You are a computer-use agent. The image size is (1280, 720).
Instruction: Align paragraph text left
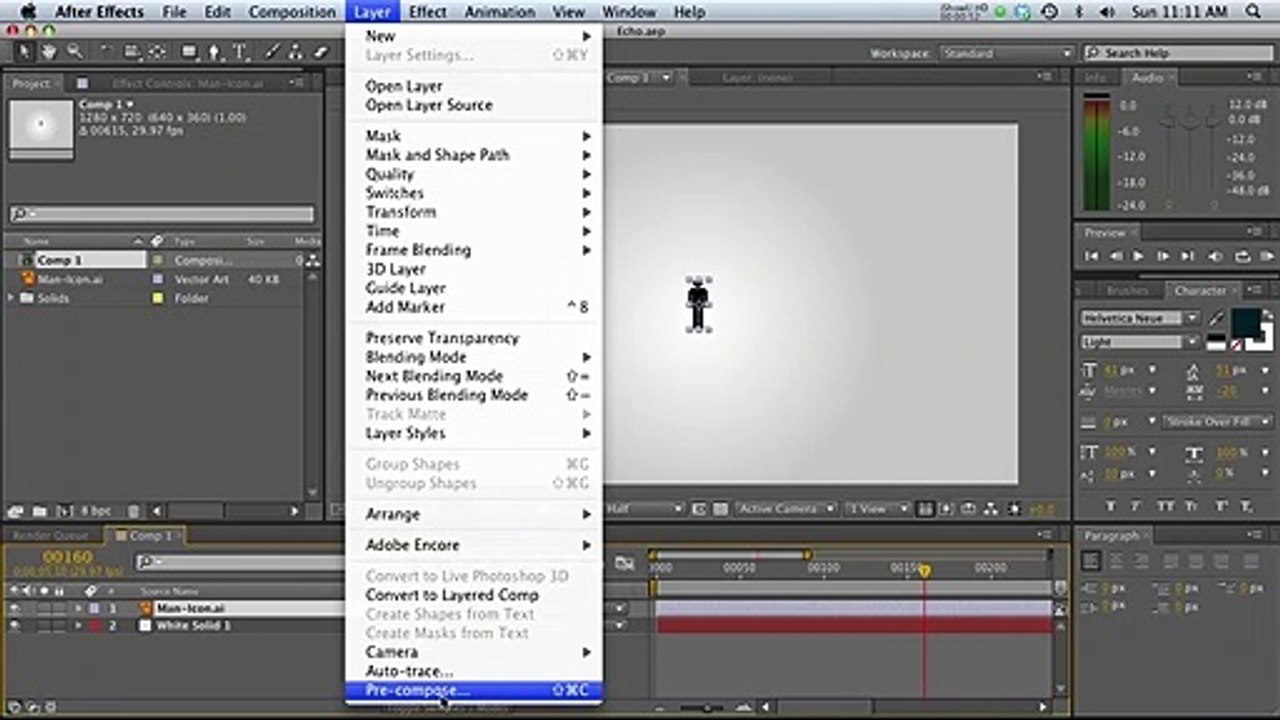(x=1091, y=562)
